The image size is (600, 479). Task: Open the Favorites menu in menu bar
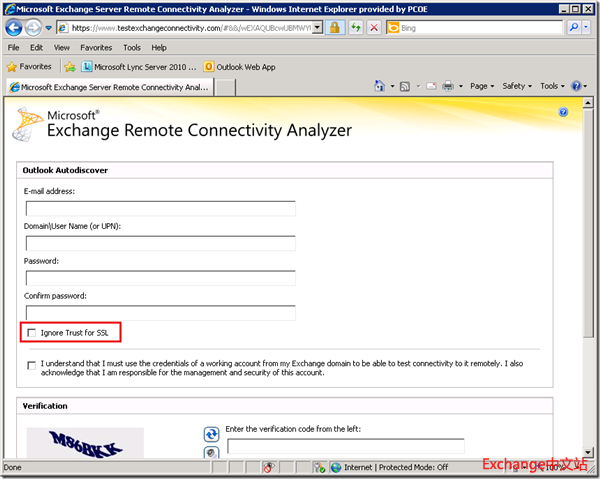tap(96, 47)
